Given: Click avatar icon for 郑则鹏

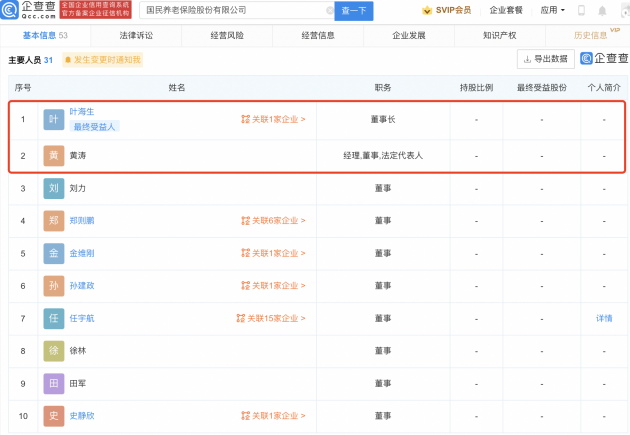Looking at the screenshot, I should point(54,221).
